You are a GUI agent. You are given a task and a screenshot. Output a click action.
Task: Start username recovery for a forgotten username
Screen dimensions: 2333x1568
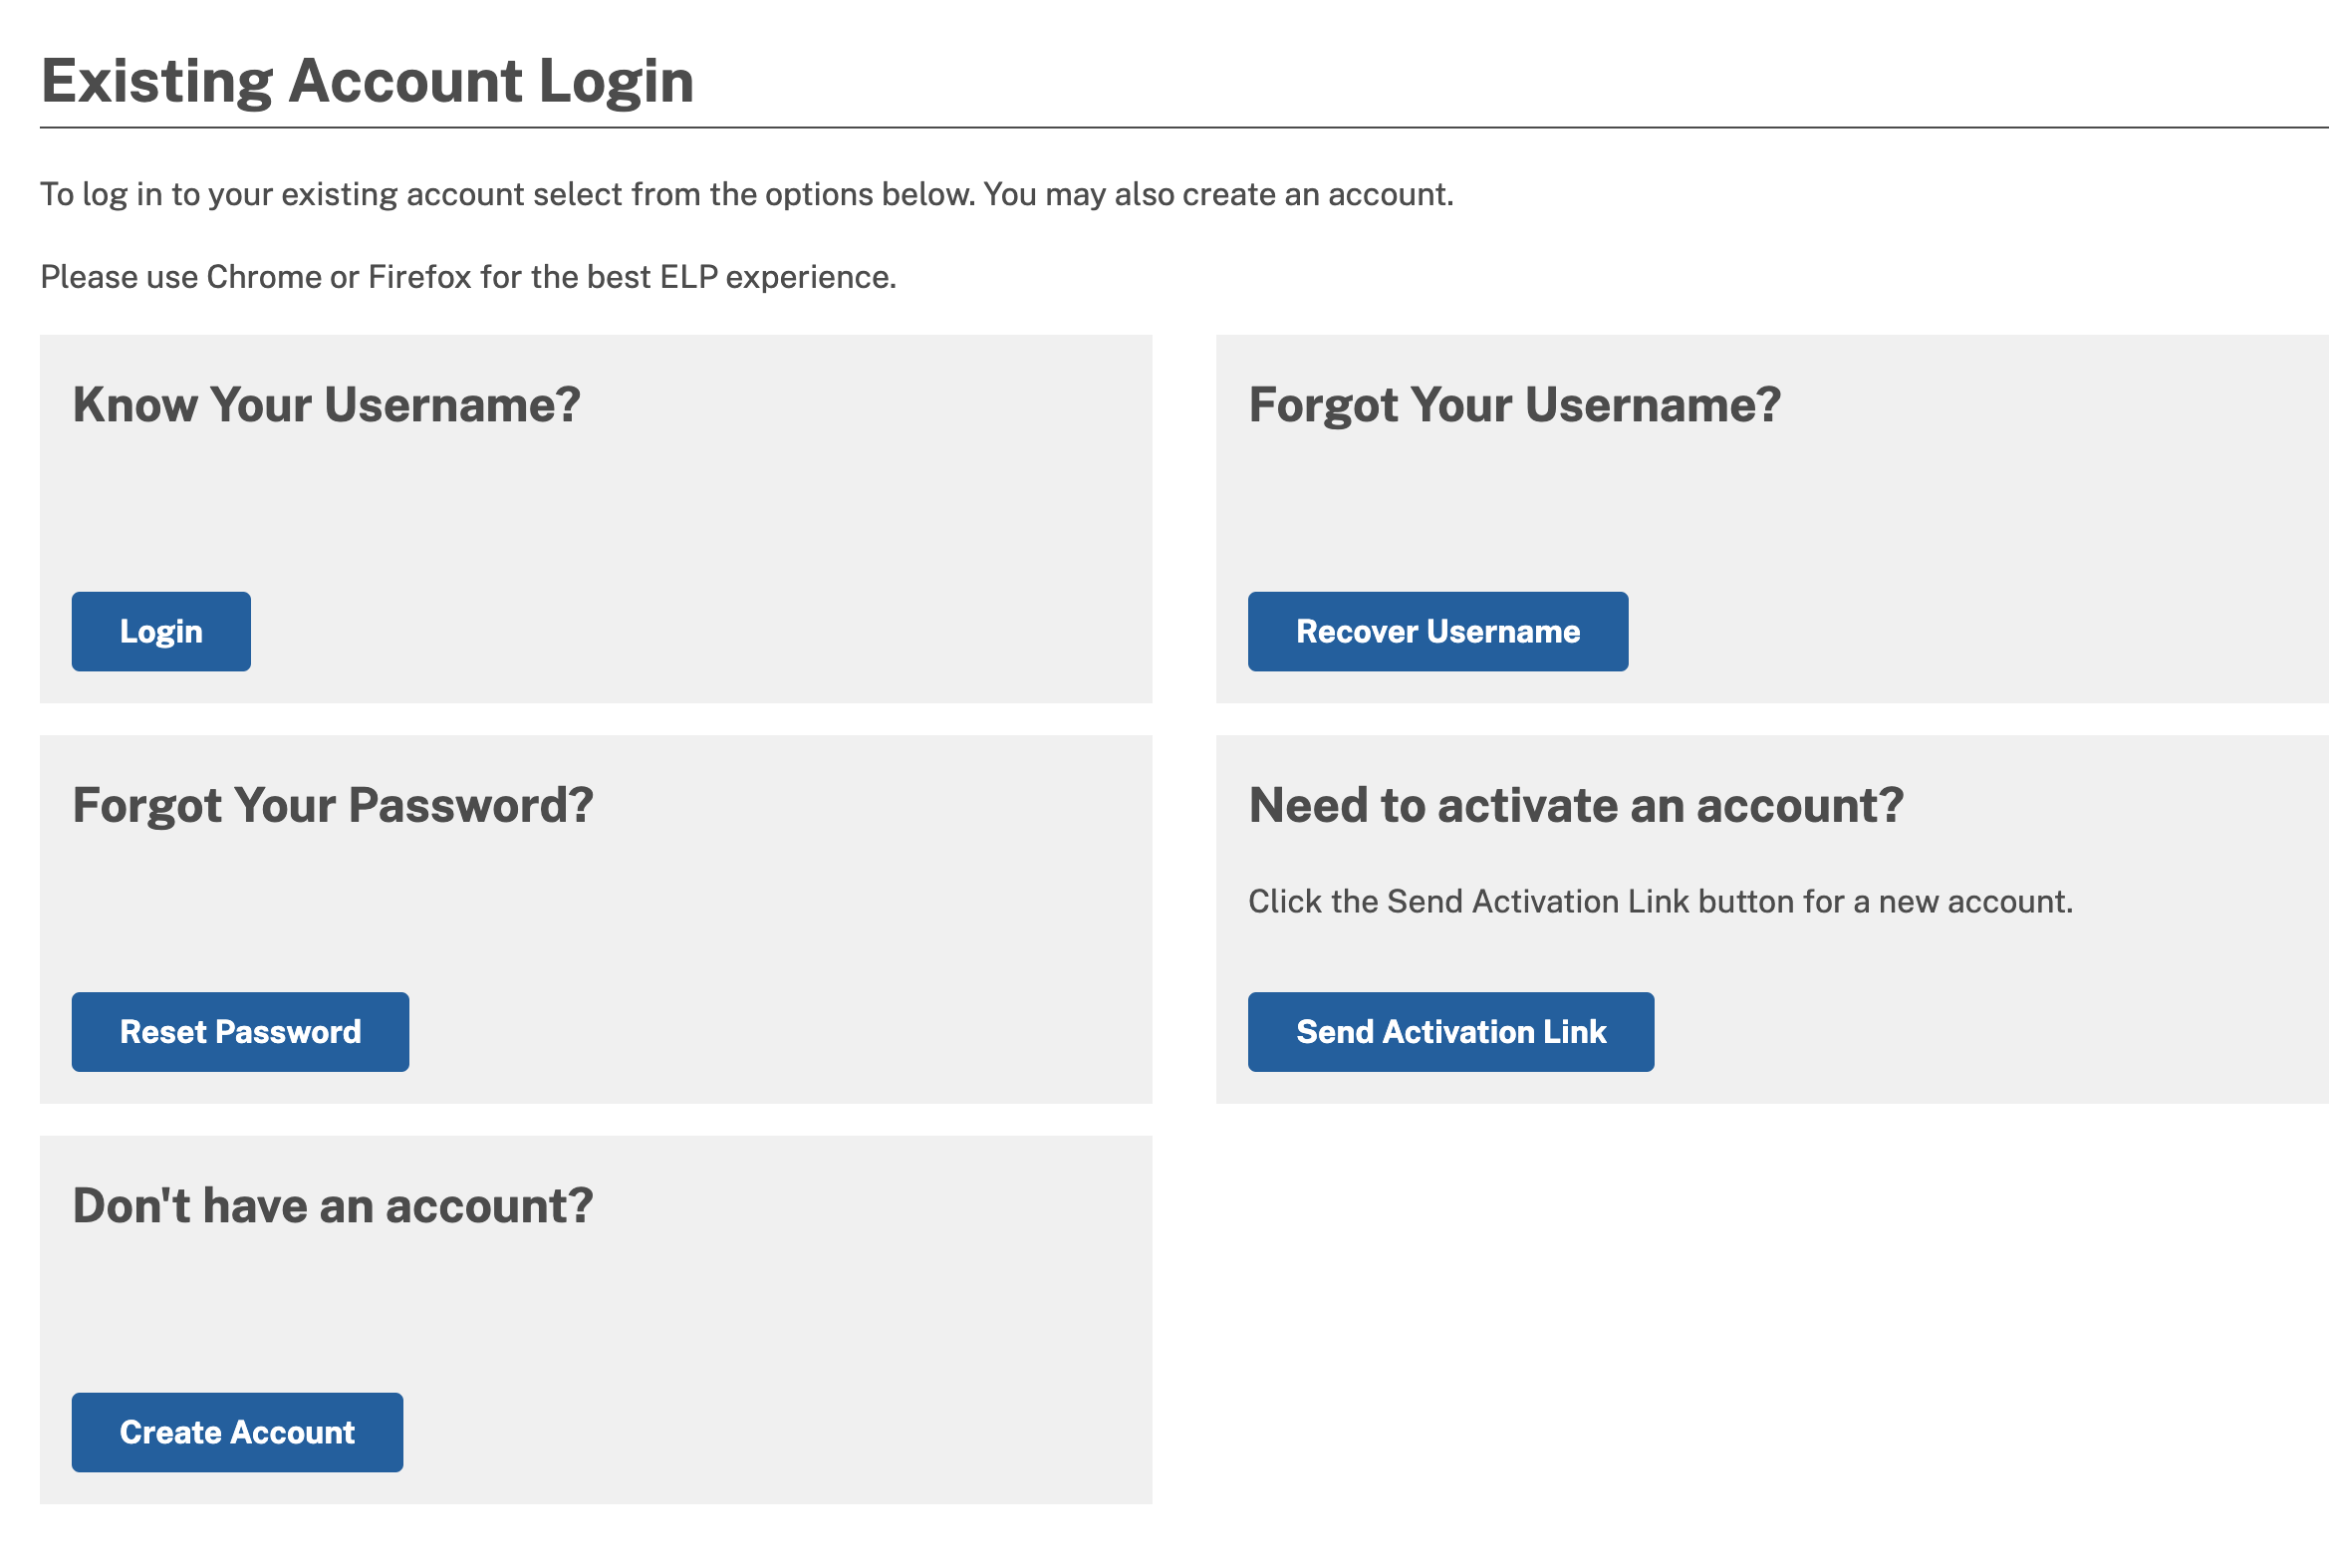pyautogui.click(x=1437, y=631)
